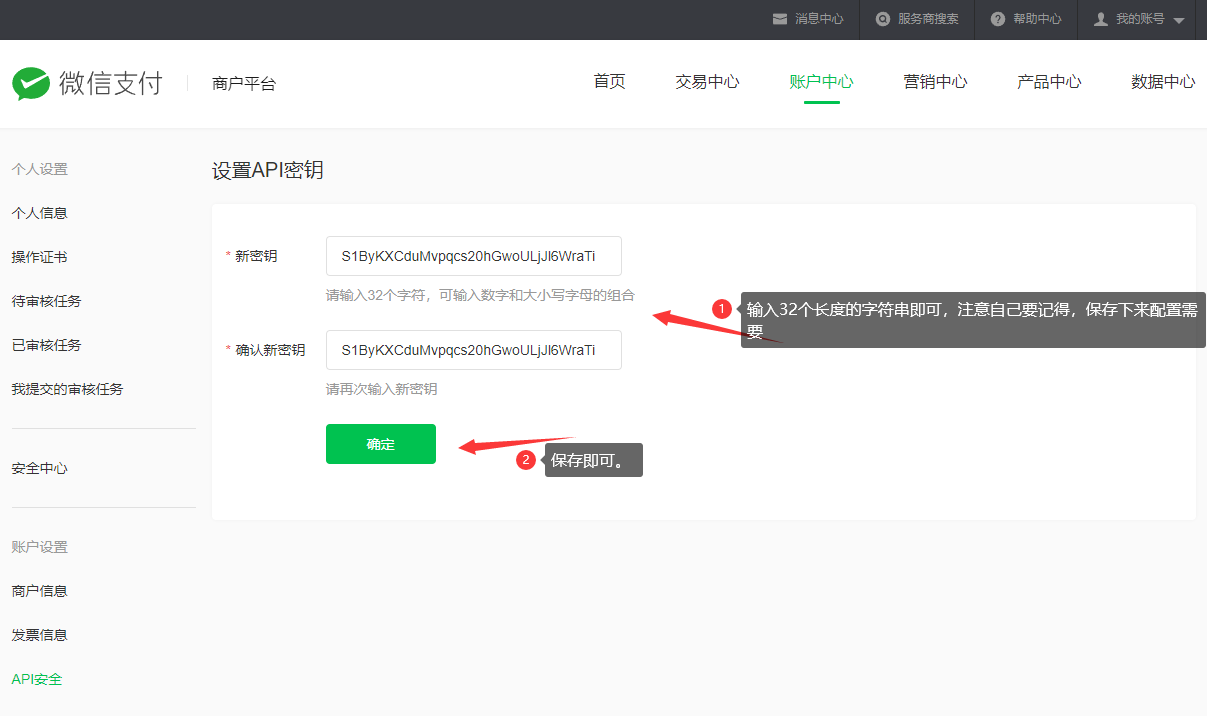Open 商户信息 in the sidebar
Screen dimensions: 1207x716
coord(40,591)
